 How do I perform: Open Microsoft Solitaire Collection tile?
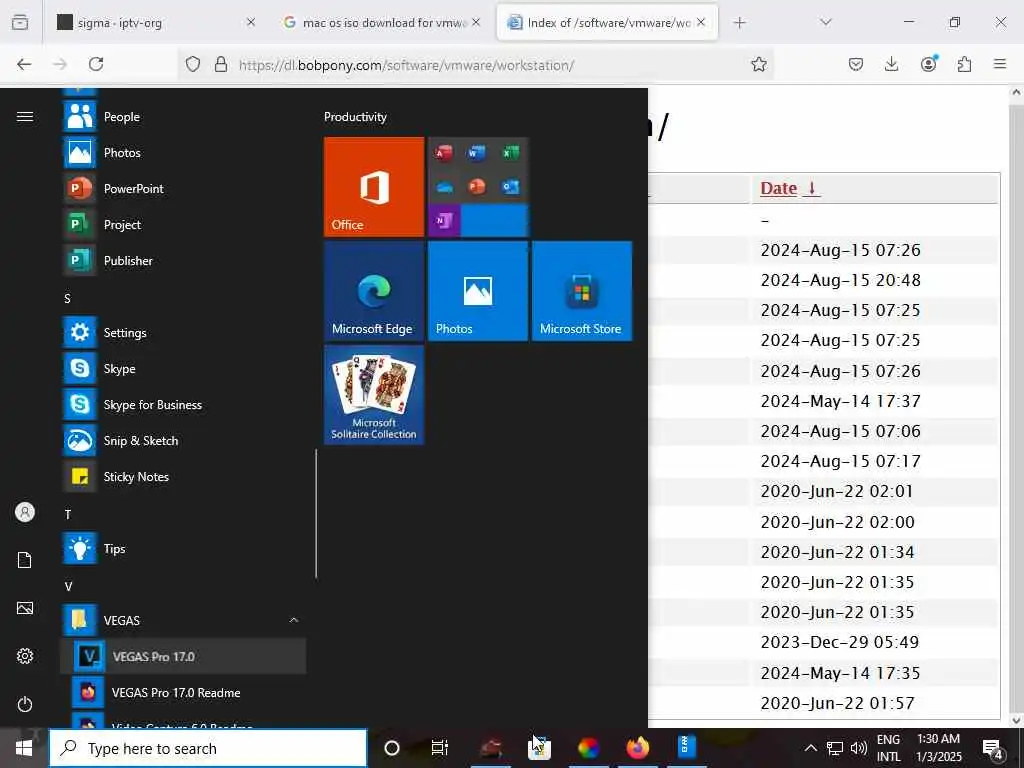coord(374,395)
